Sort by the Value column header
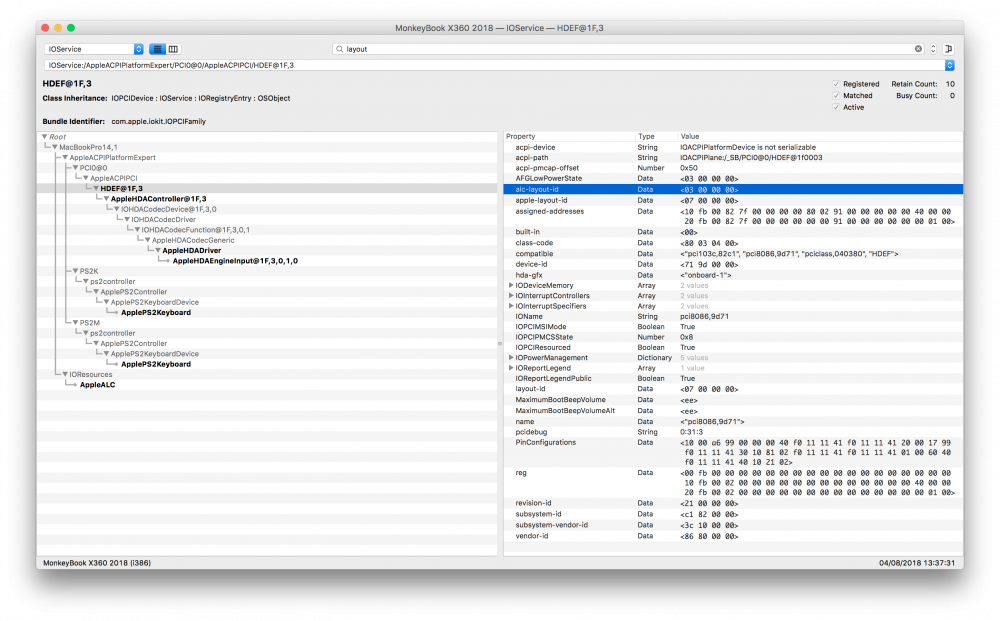 [x=820, y=136]
